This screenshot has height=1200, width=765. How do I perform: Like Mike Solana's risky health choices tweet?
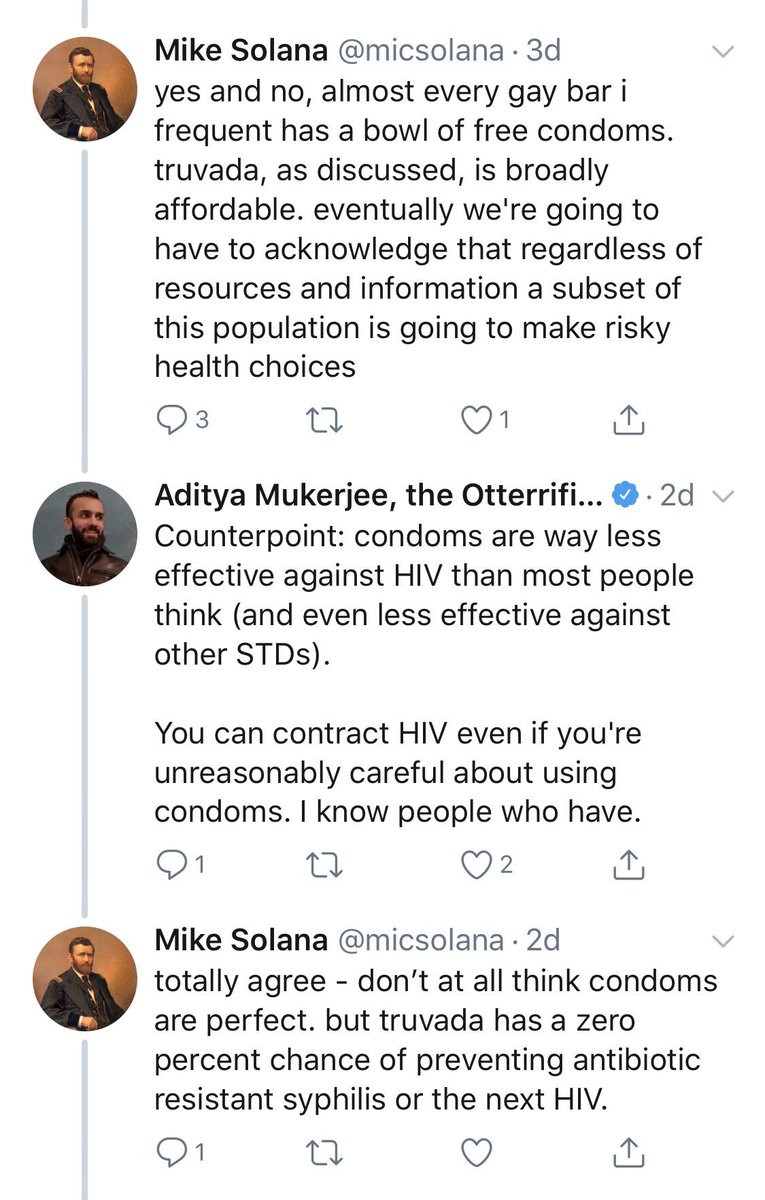click(477, 421)
